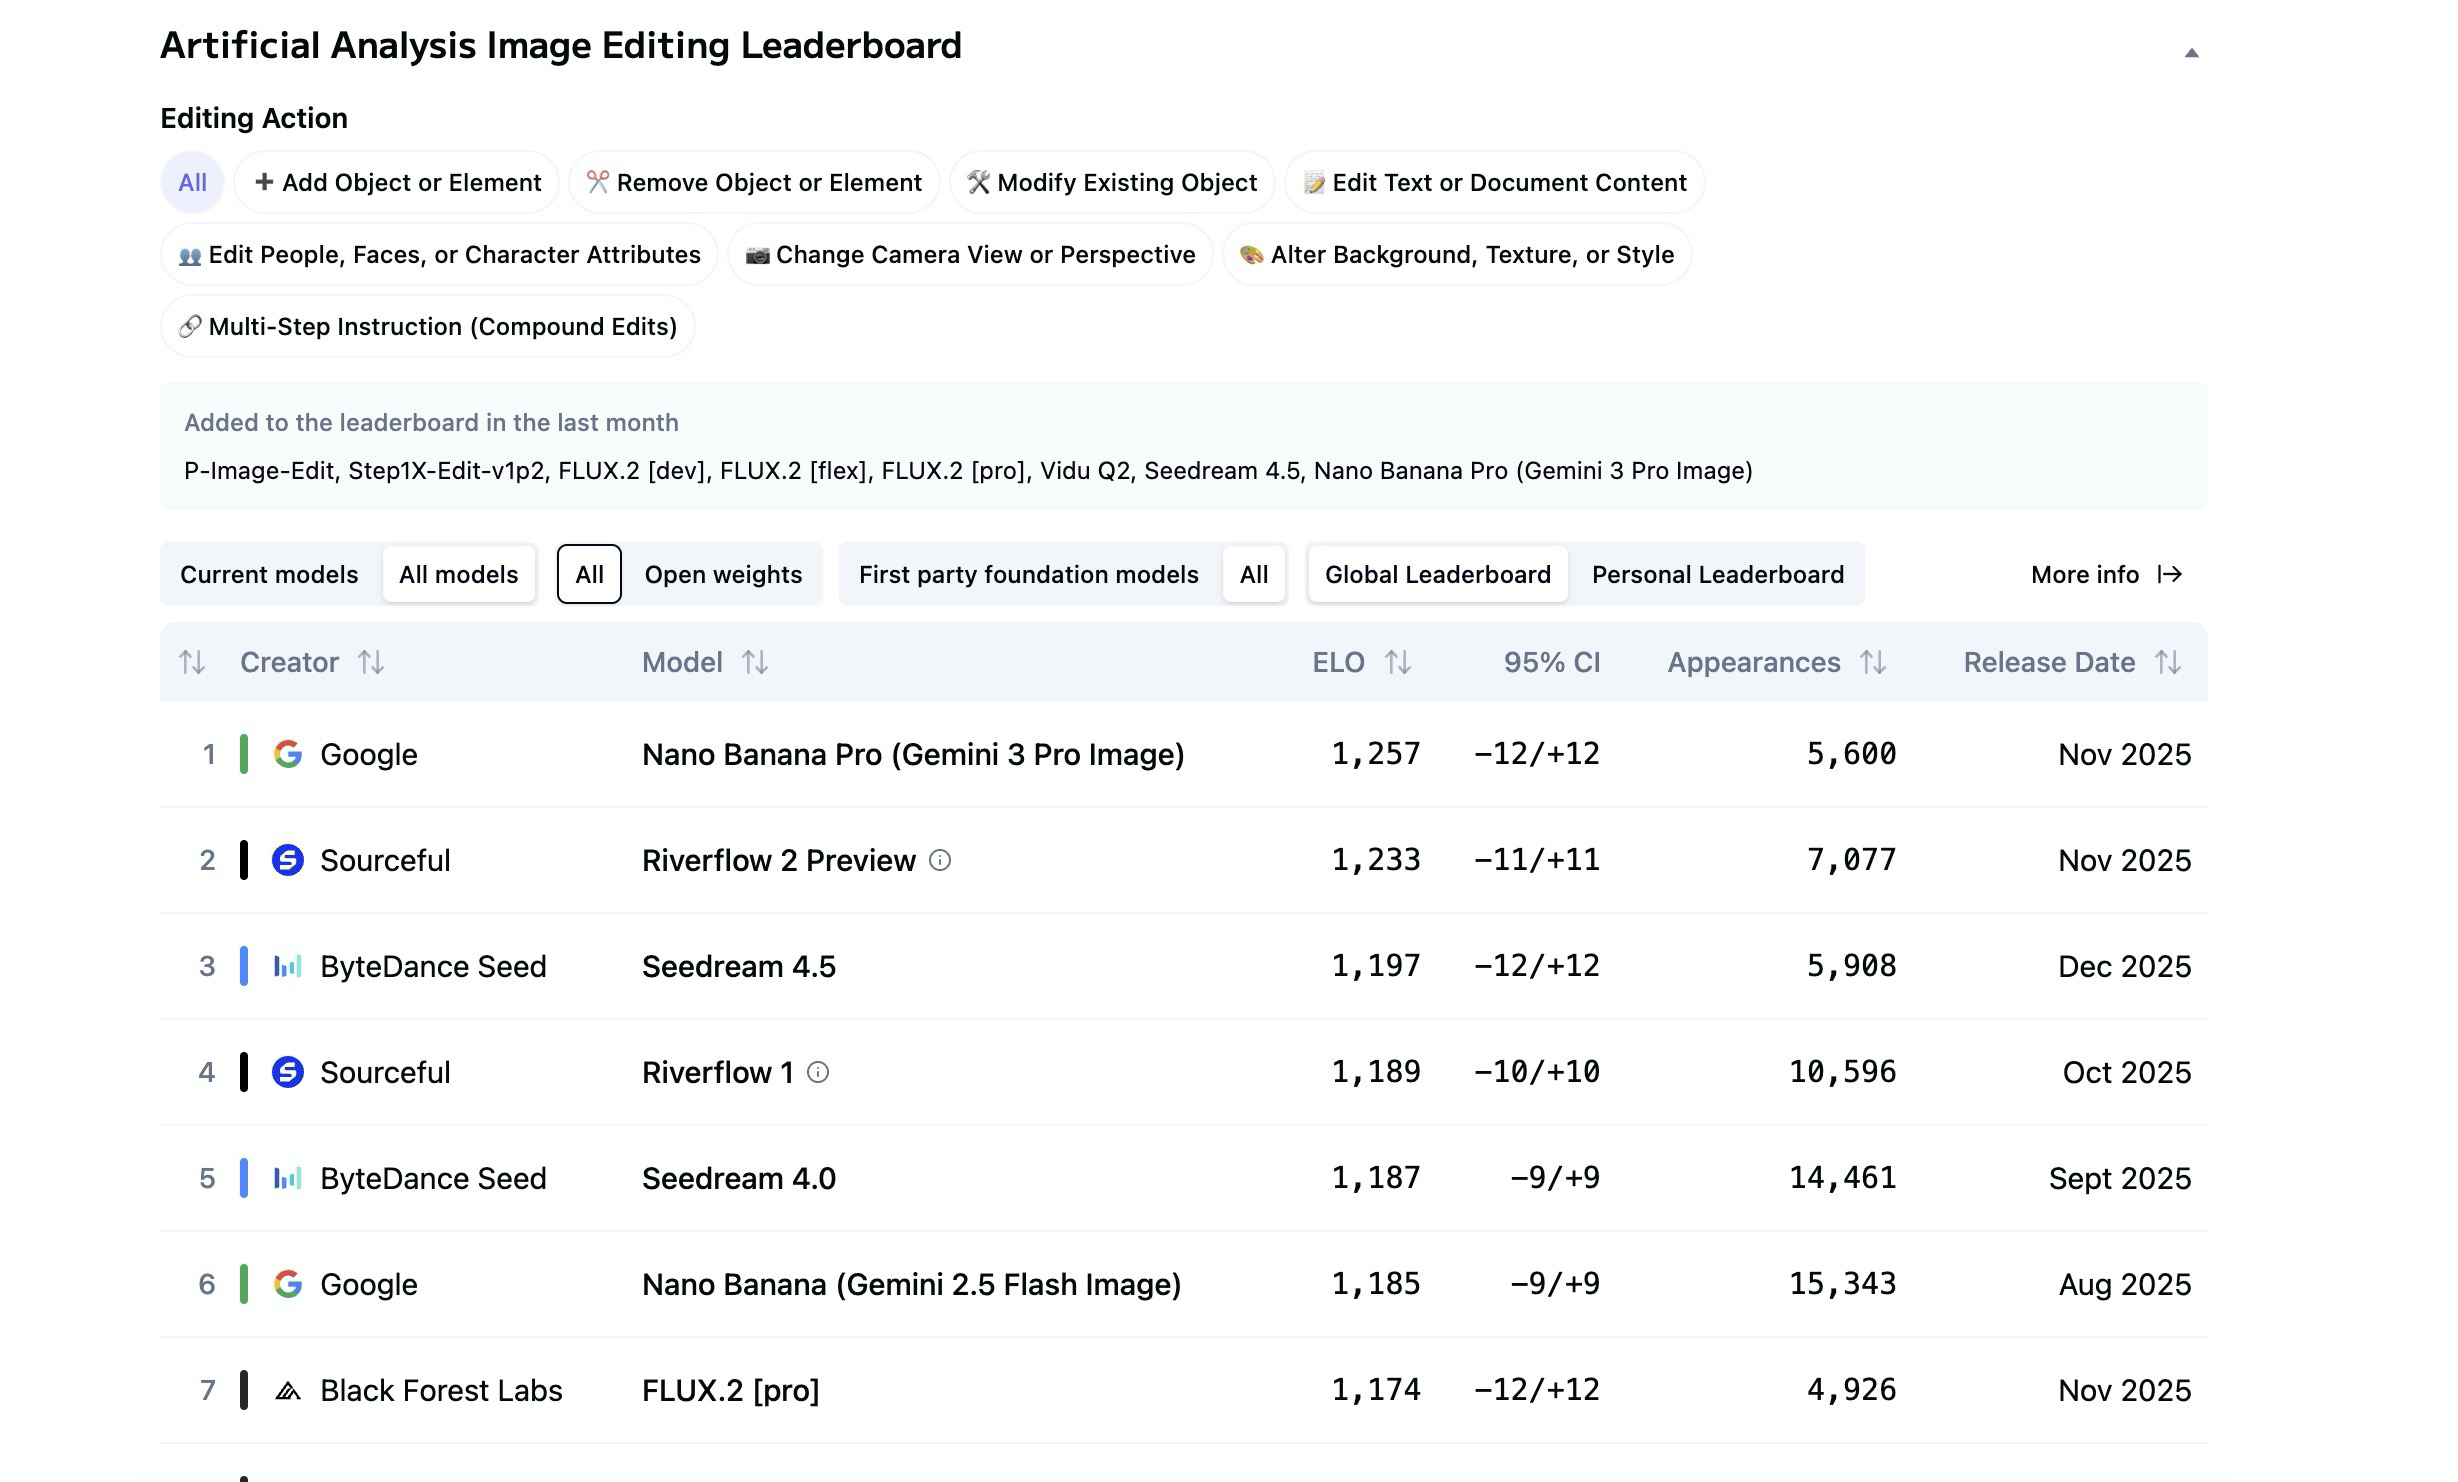Click Black Forest Labs logo icon
2458x1482 pixels.
pyautogui.click(x=288, y=1390)
